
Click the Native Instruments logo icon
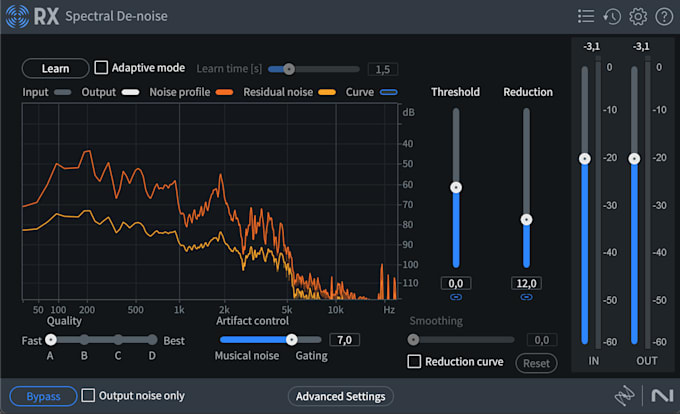coord(662,396)
